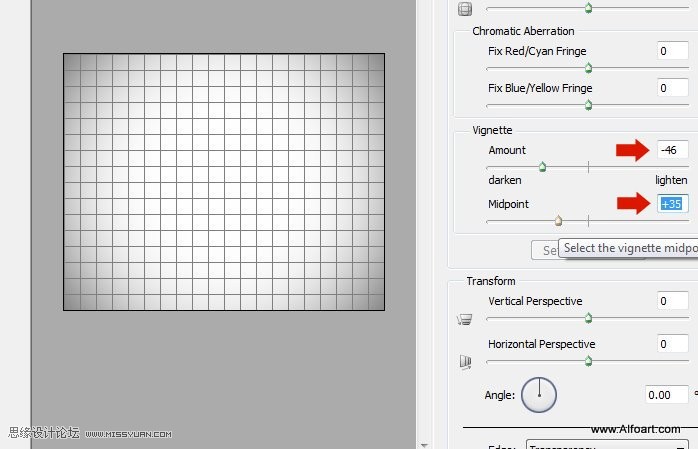Click the Angle rotation dial
Image resolution: width=698 pixels, height=449 pixels.
click(539, 395)
